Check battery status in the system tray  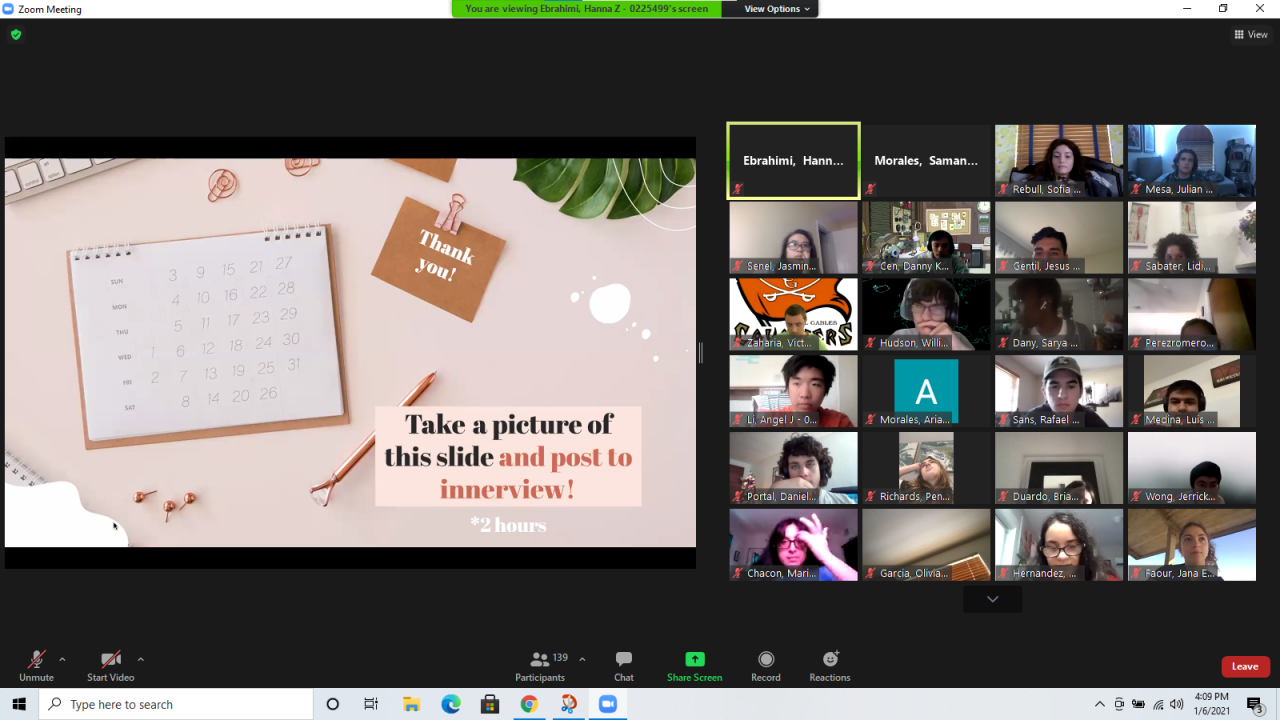tap(1138, 704)
